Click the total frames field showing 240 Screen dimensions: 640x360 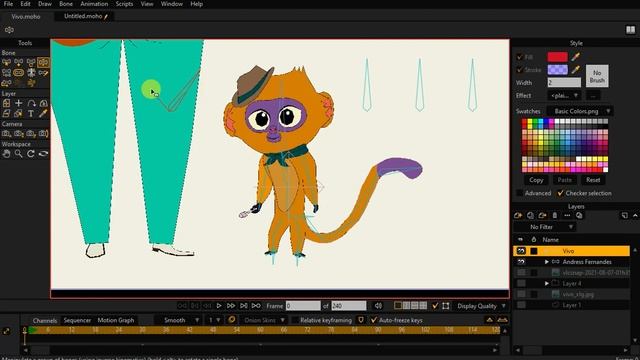[x=349, y=306]
